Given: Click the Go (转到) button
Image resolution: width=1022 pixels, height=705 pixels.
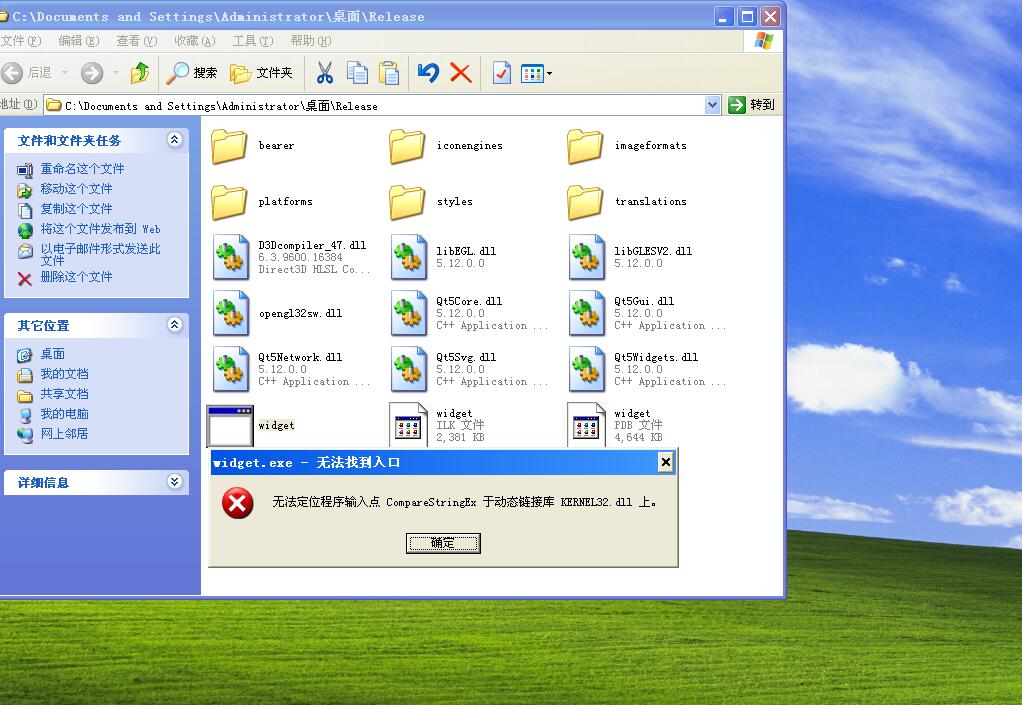Looking at the screenshot, I should pyautogui.click(x=752, y=105).
